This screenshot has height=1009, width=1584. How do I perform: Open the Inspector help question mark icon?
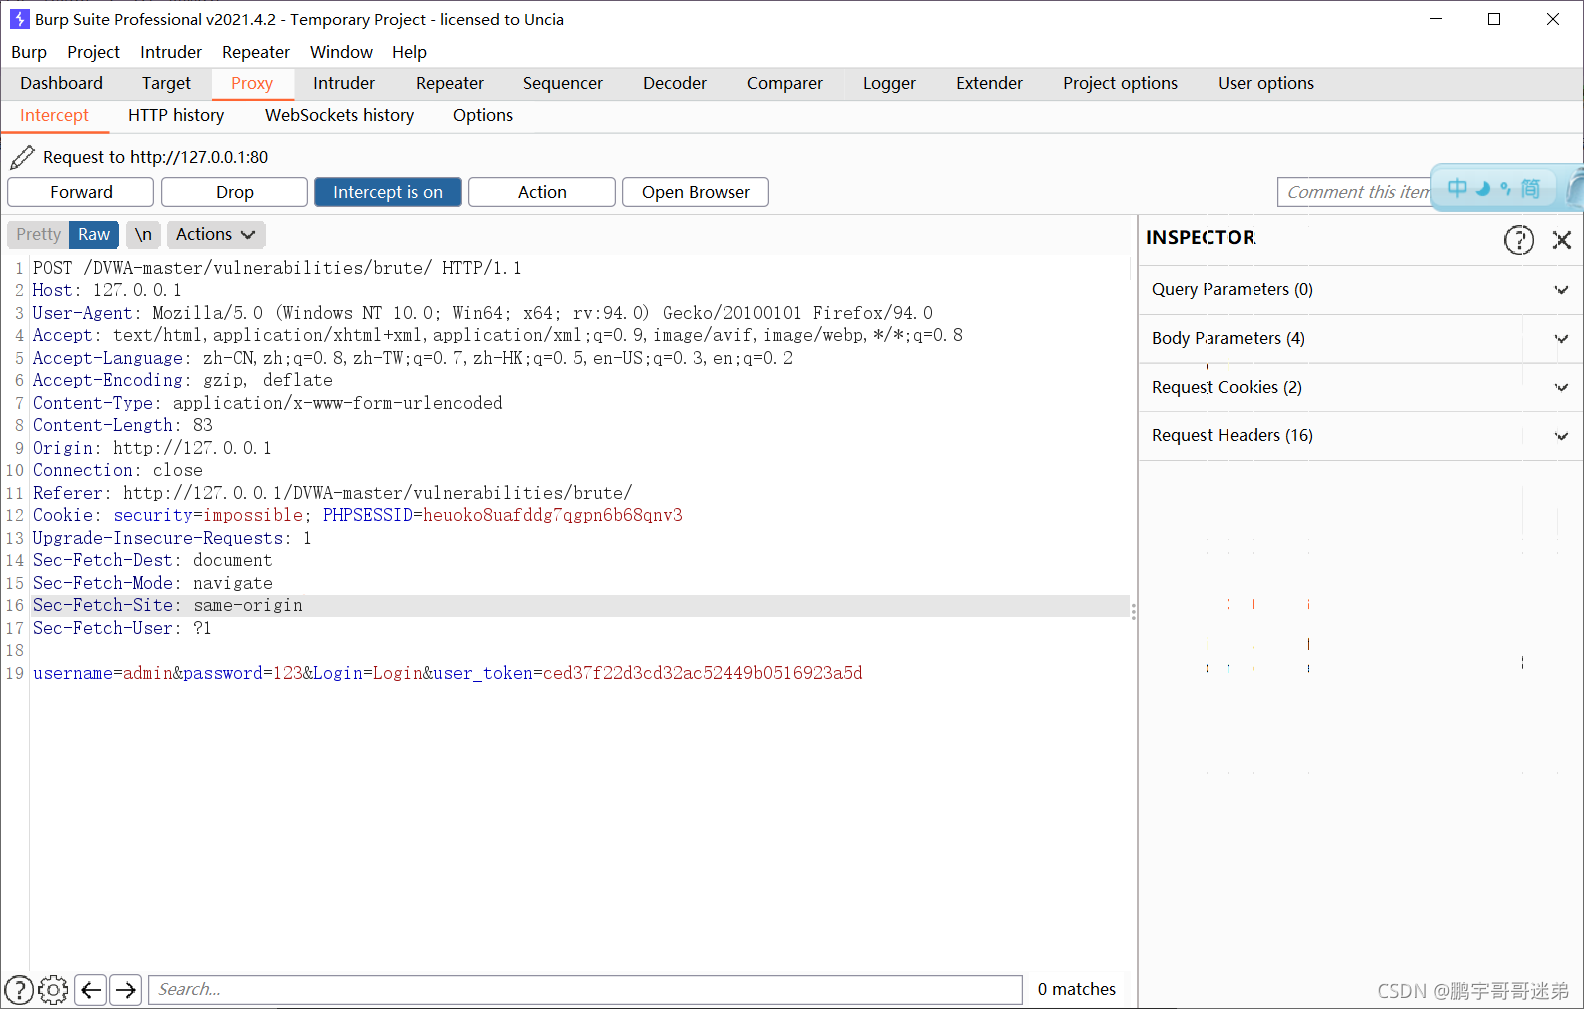tap(1518, 240)
